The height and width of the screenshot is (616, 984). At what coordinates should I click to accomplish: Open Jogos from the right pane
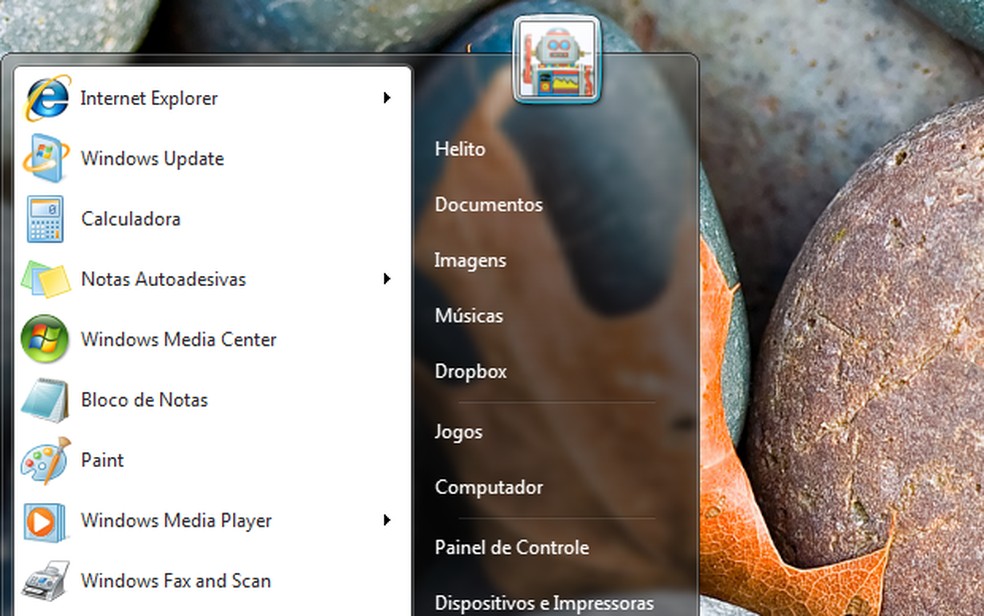459,432
